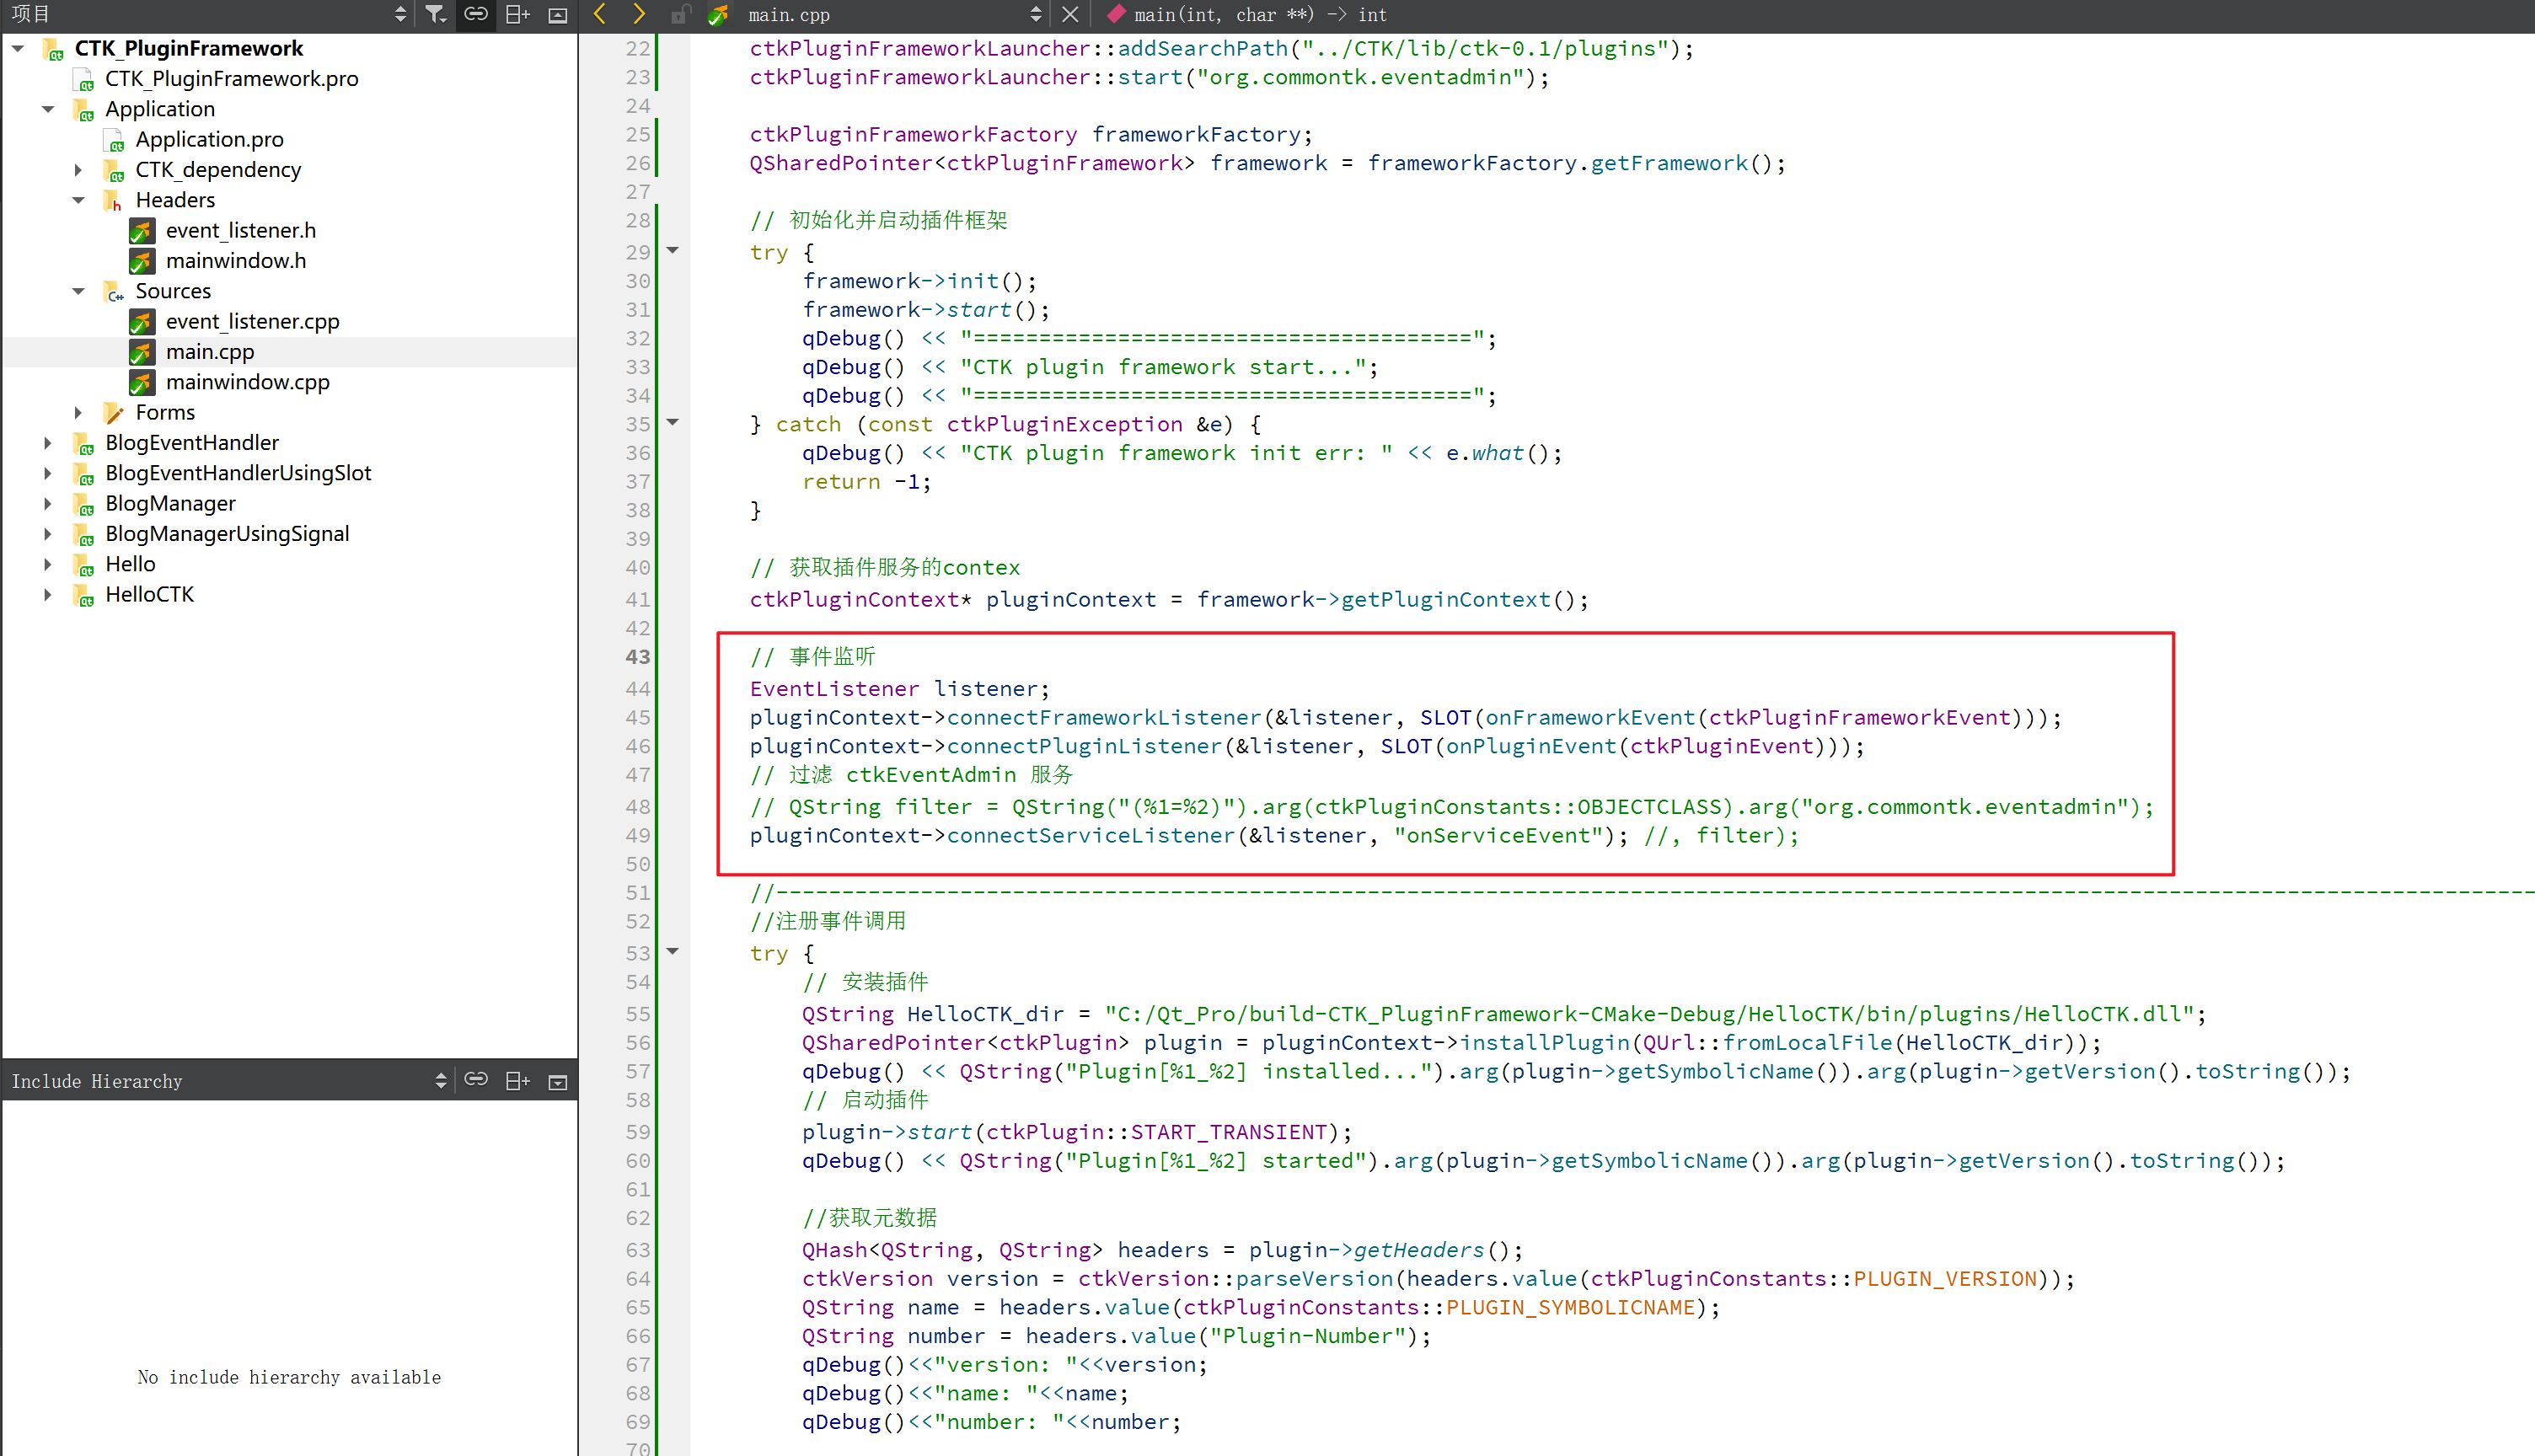Image resolution: width=2535 pixels, height=1456 pixels.
Task: Open the filter tree icon in Projects panel
Action: tap(435, 14)
